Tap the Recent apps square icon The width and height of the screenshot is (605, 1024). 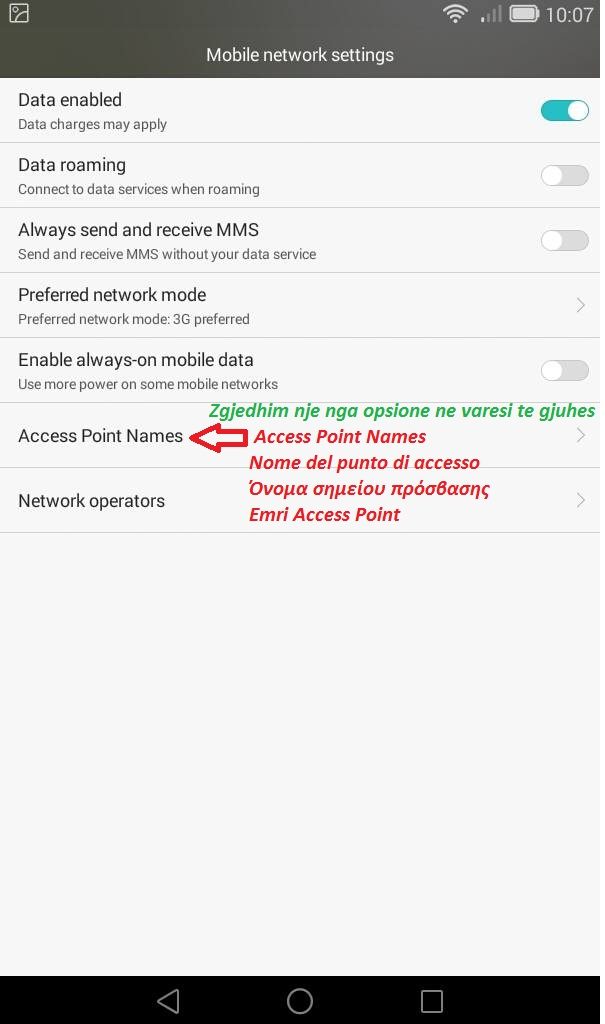click(x=431, y=1000)
